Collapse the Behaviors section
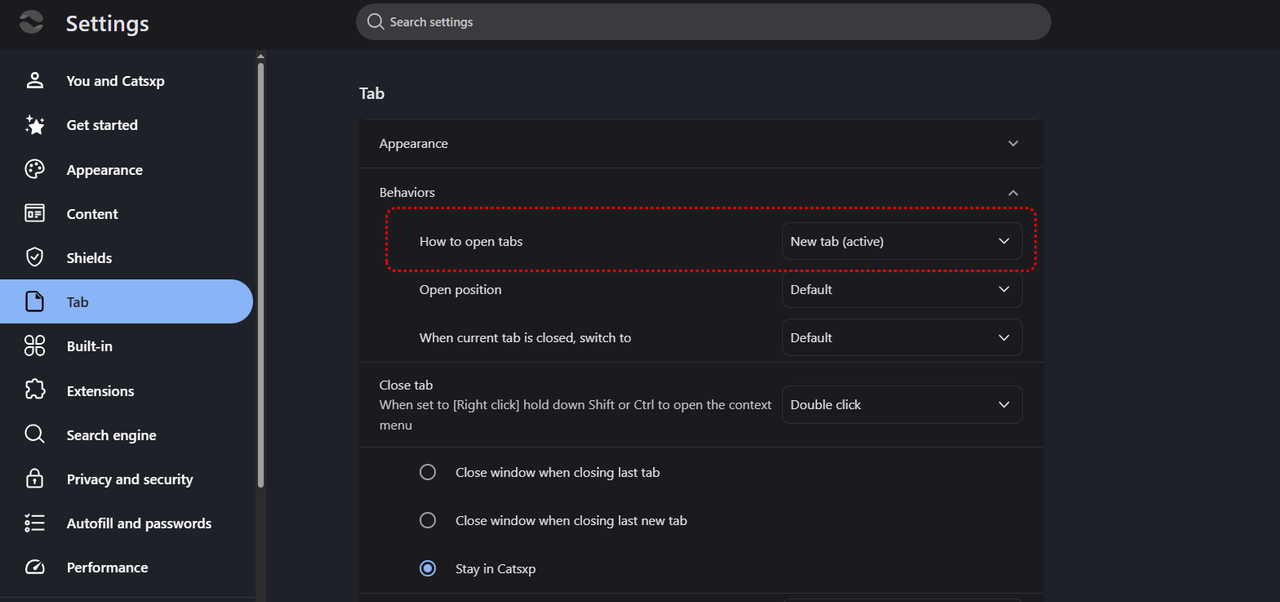This screenshot has height=602, width=1280. click(1013, 192)
